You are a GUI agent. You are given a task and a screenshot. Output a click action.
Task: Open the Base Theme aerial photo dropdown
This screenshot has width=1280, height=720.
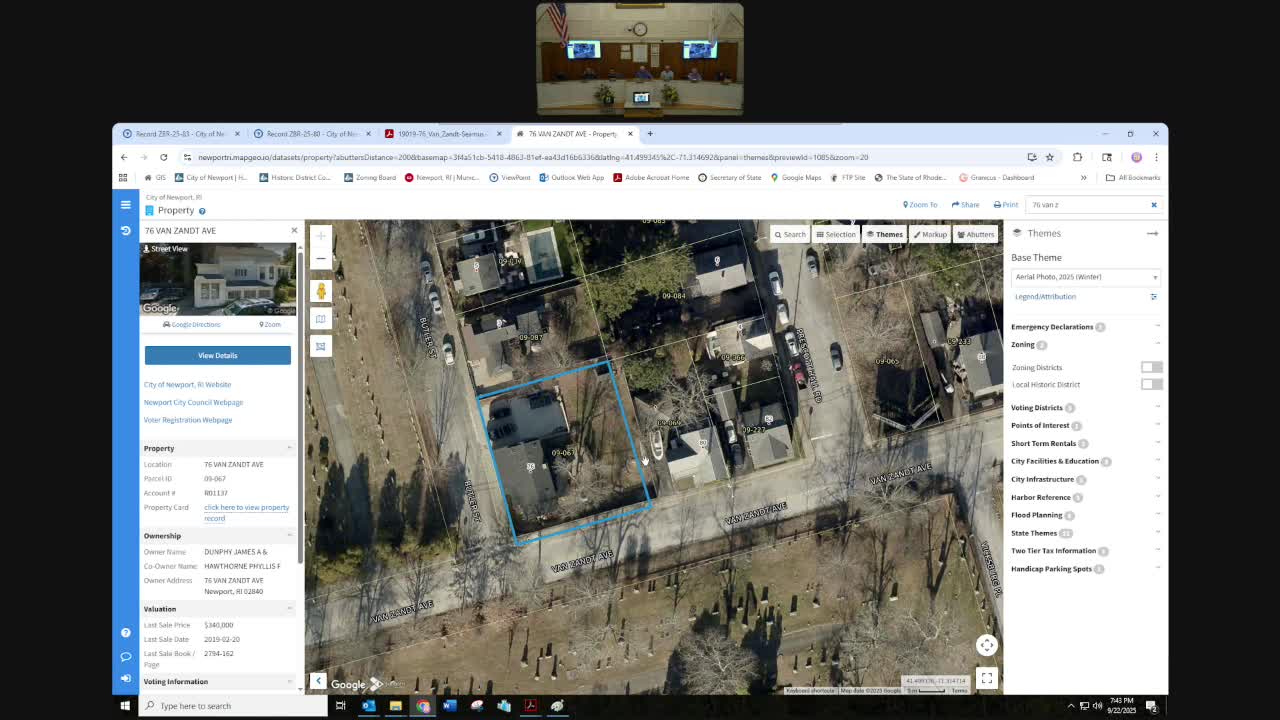[x=1085, y=277]
